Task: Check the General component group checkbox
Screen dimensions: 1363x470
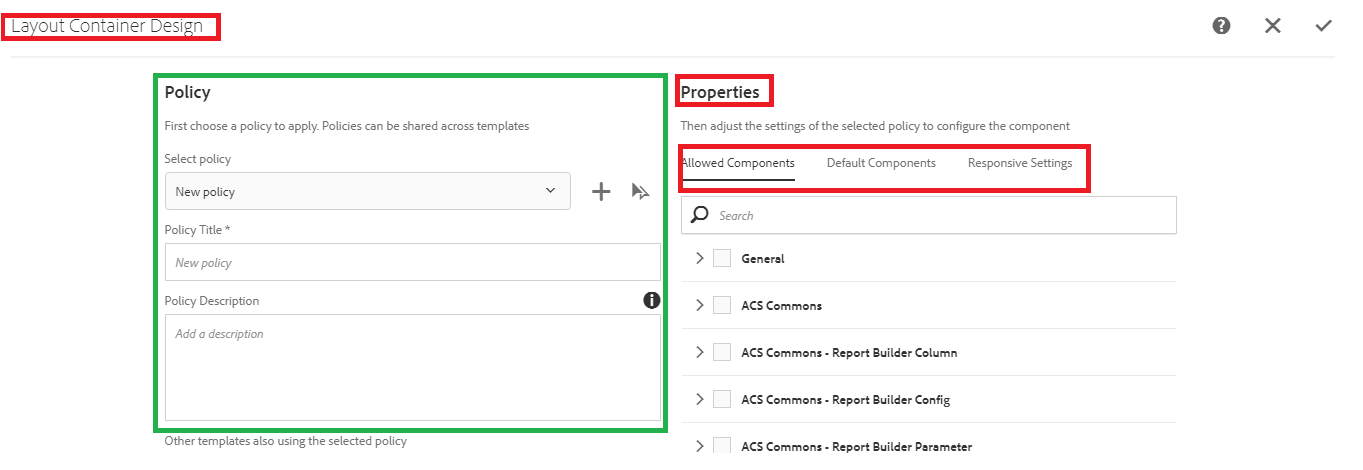Action: click(722, 258)
